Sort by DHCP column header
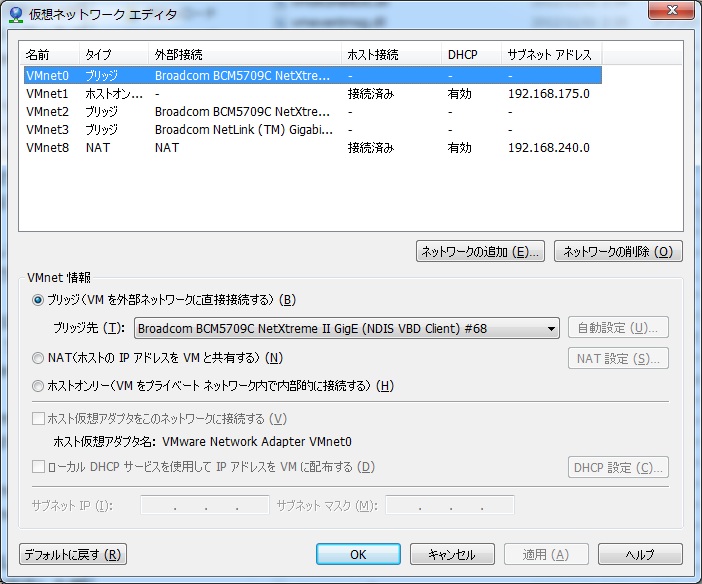Screen dimensions: 702x584 click(471, 55)
